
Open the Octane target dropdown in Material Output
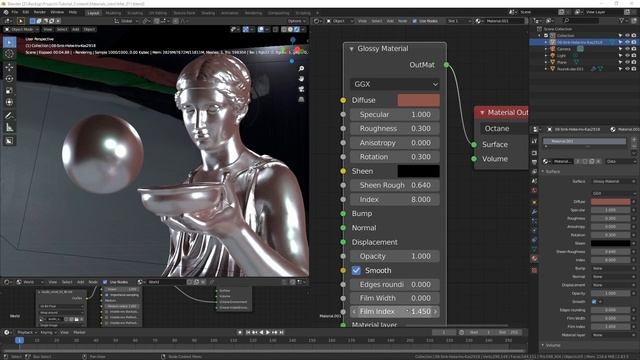tap(504, 129)
